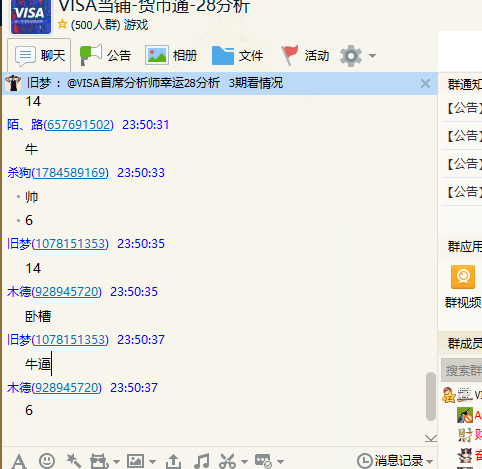This screenshot has height=469, width=482.
Task: Open the font formatting options (A icon)
Action: point(19,462)
